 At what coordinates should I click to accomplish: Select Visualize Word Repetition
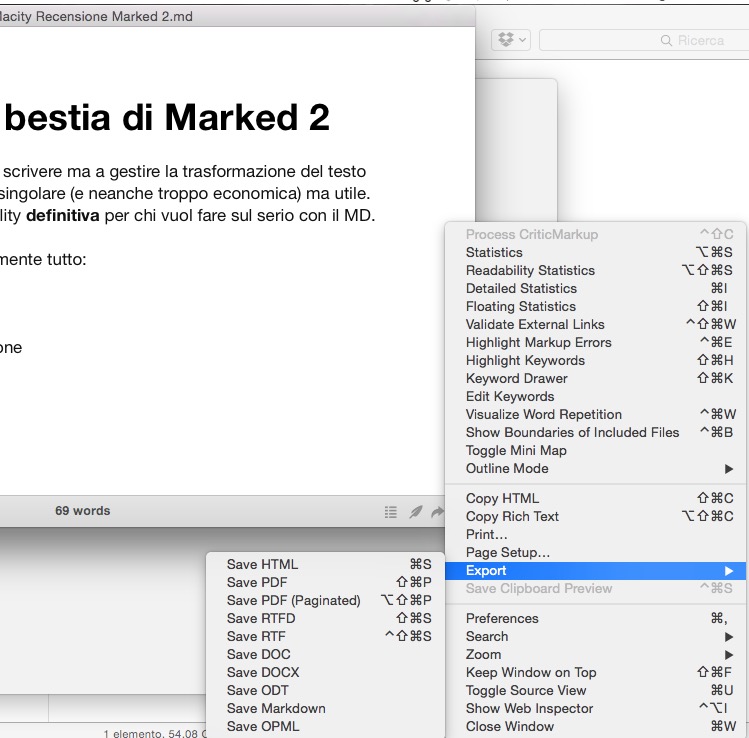tap(595, 414)
